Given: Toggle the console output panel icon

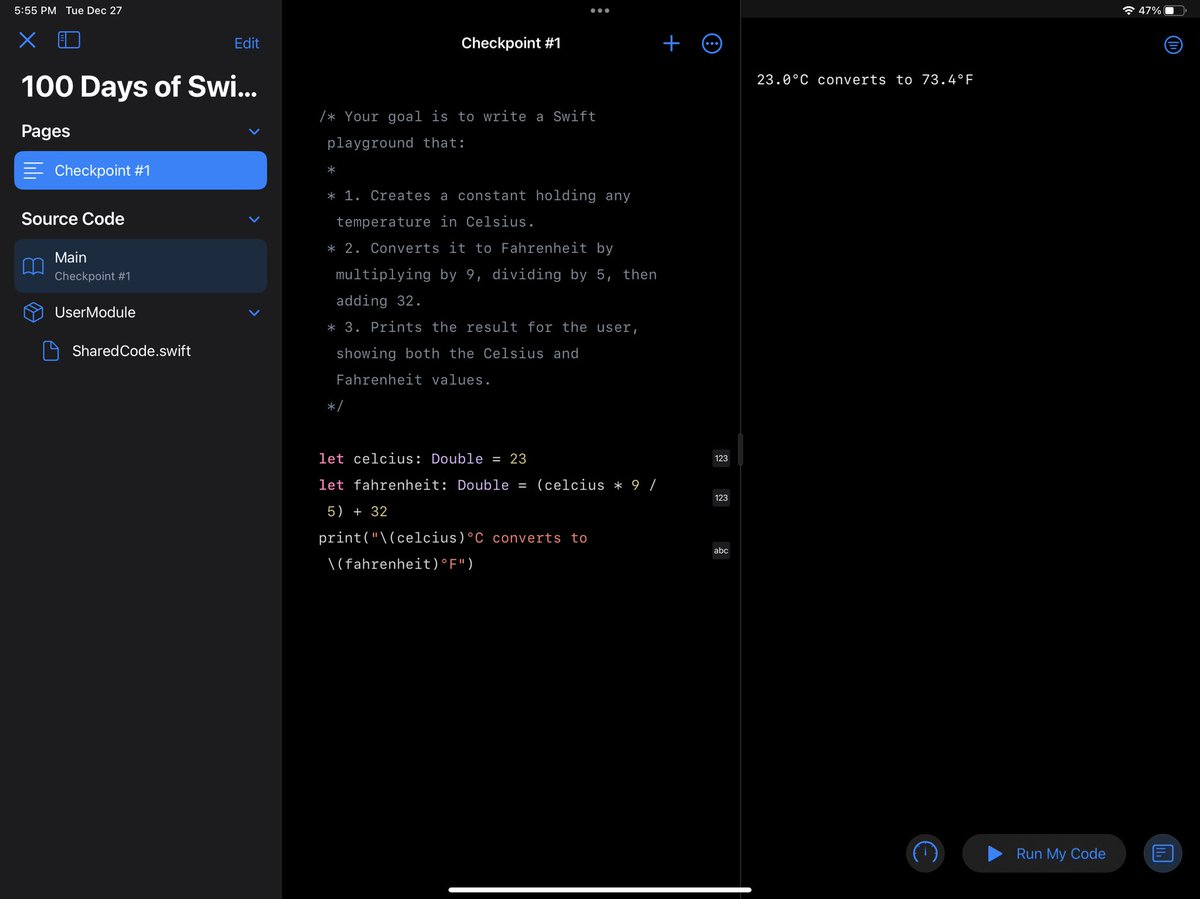Looking at the screenshot, I should coord(1162,853).
